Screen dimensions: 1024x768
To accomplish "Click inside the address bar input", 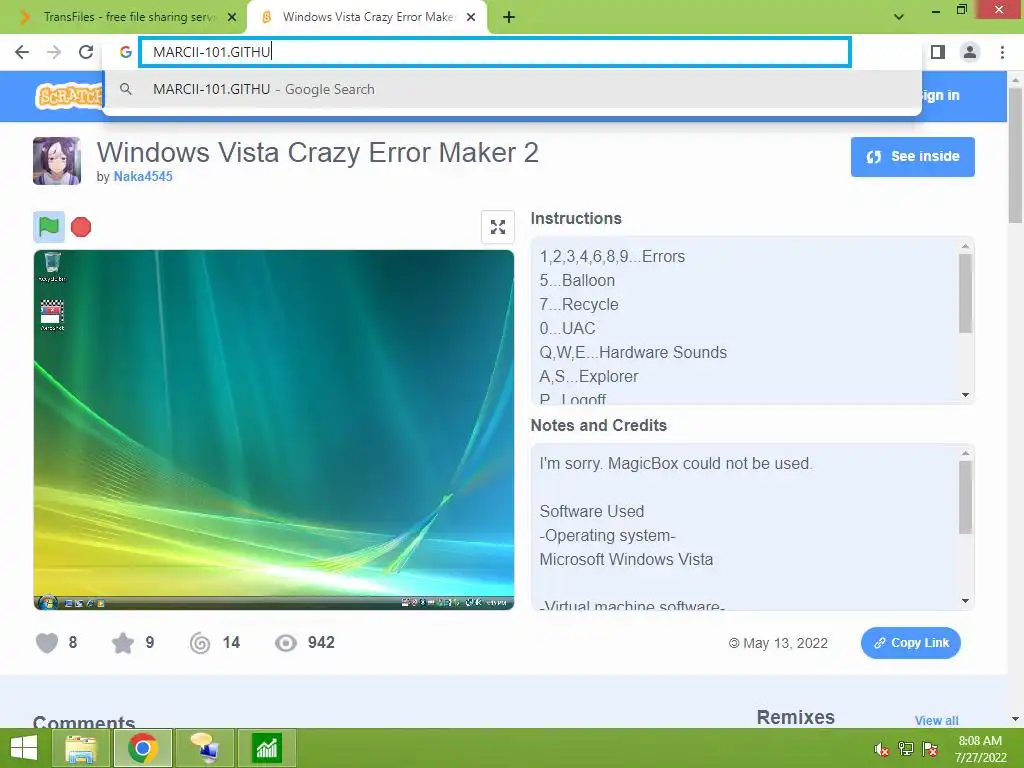I will tap(495, 52).
